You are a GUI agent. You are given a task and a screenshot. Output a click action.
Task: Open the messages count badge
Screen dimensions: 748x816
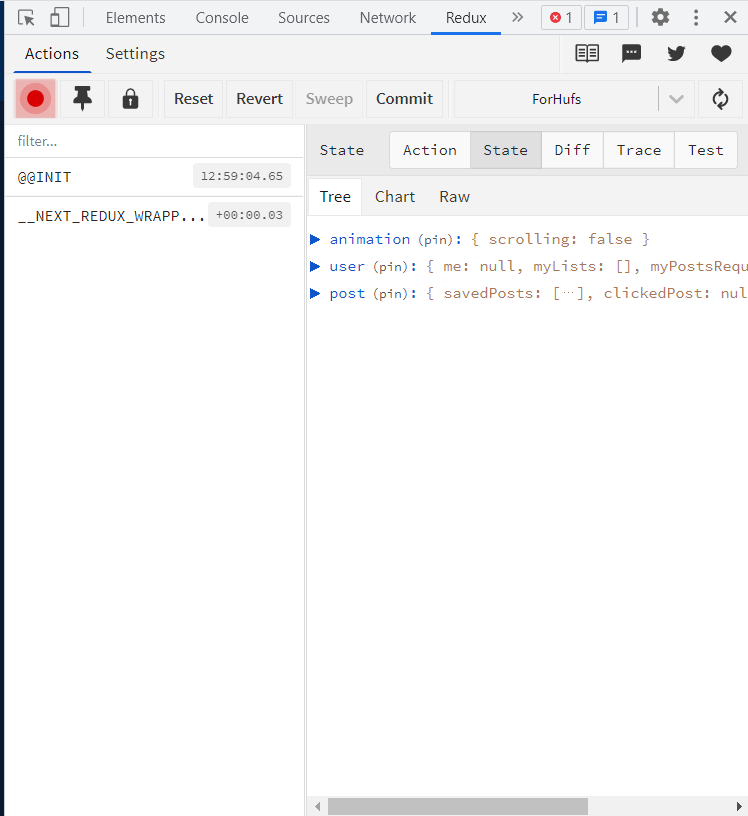[606, 18]
